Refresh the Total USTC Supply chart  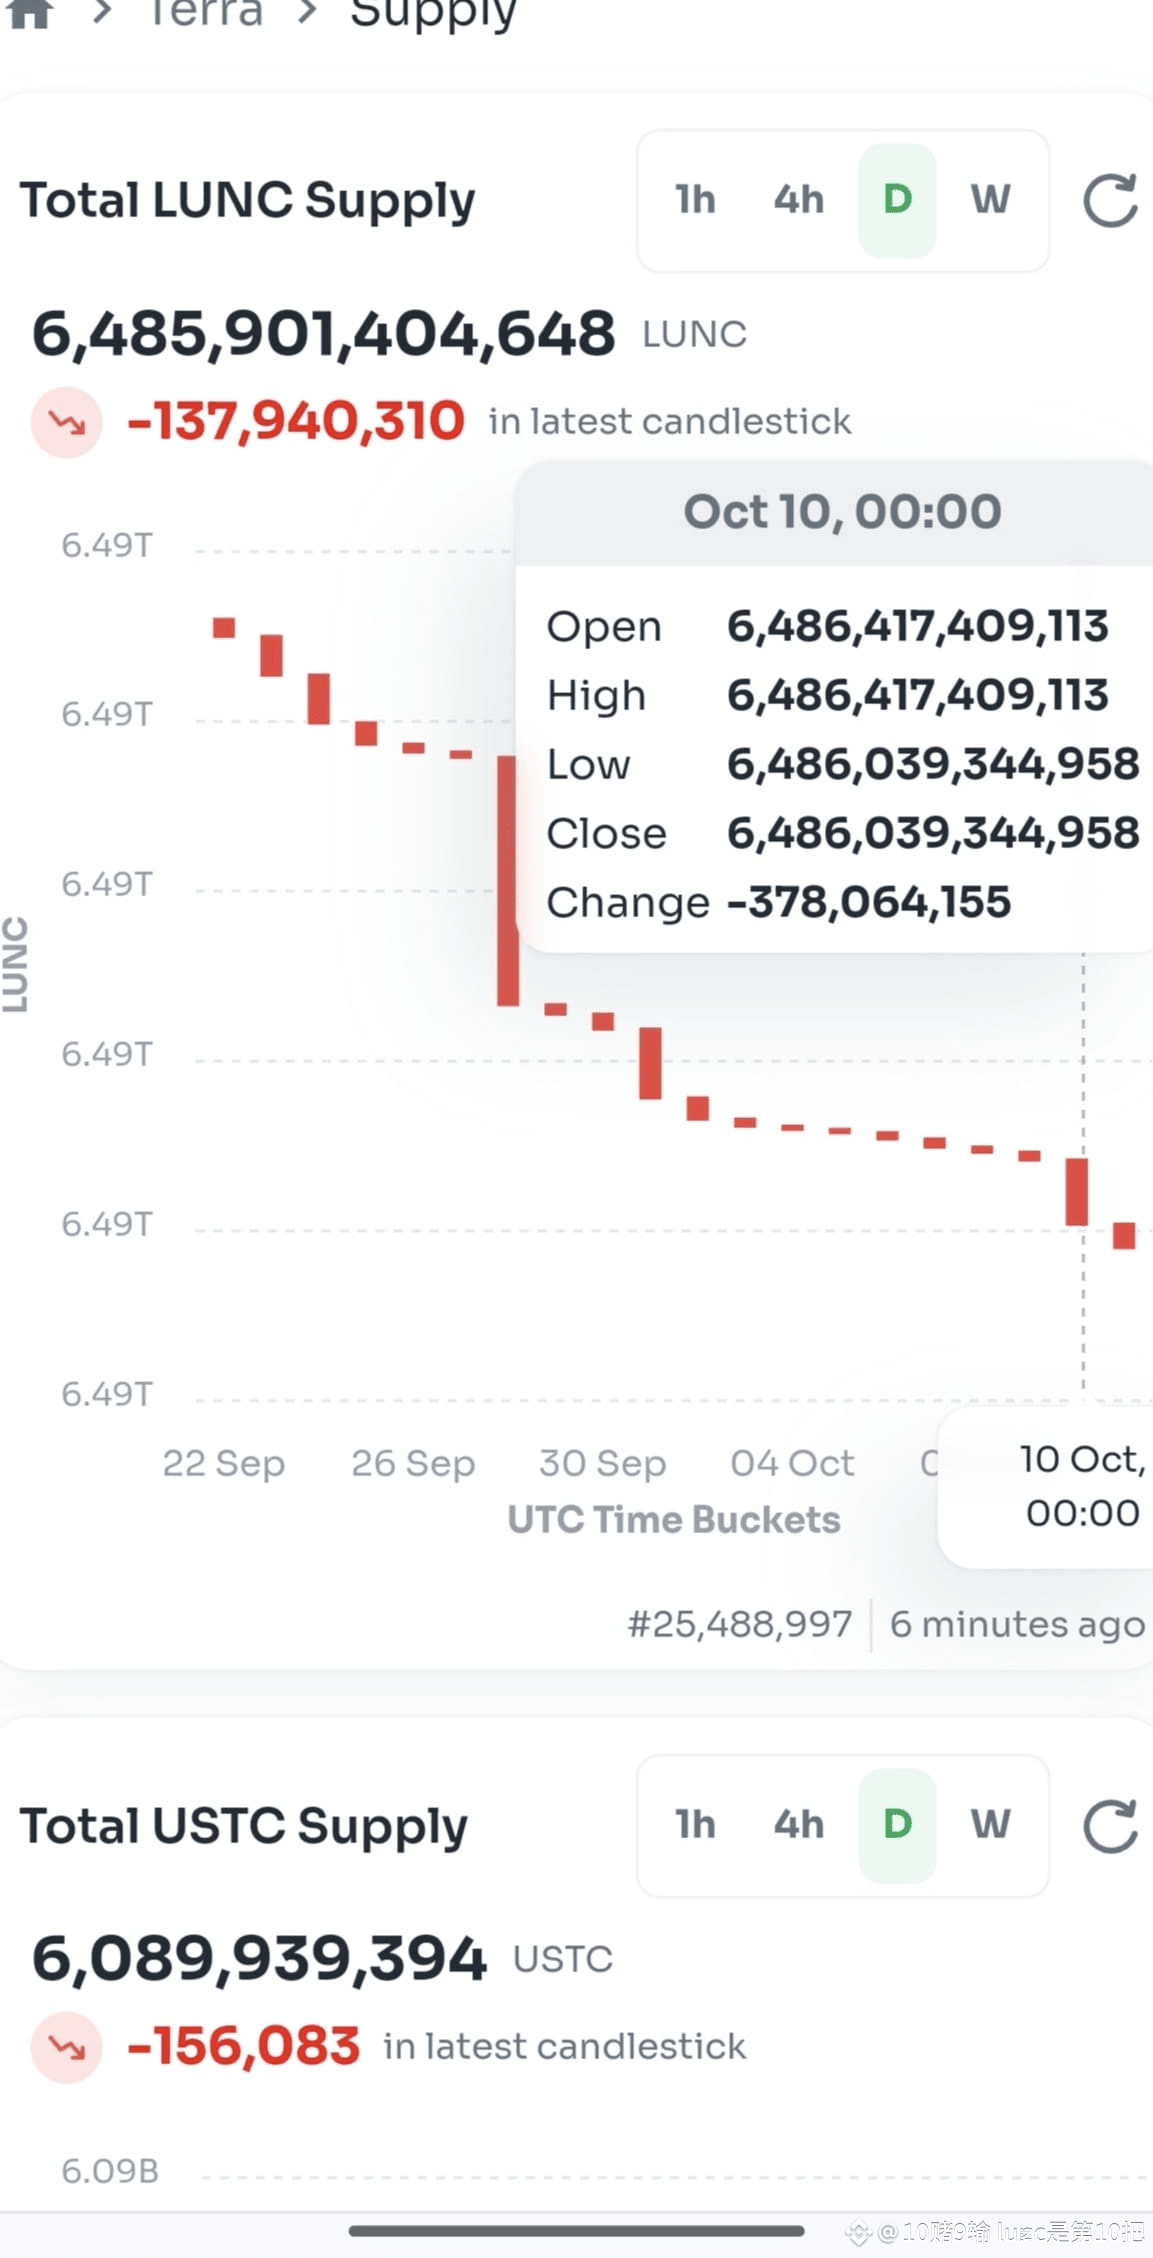coord(1110,1825)
